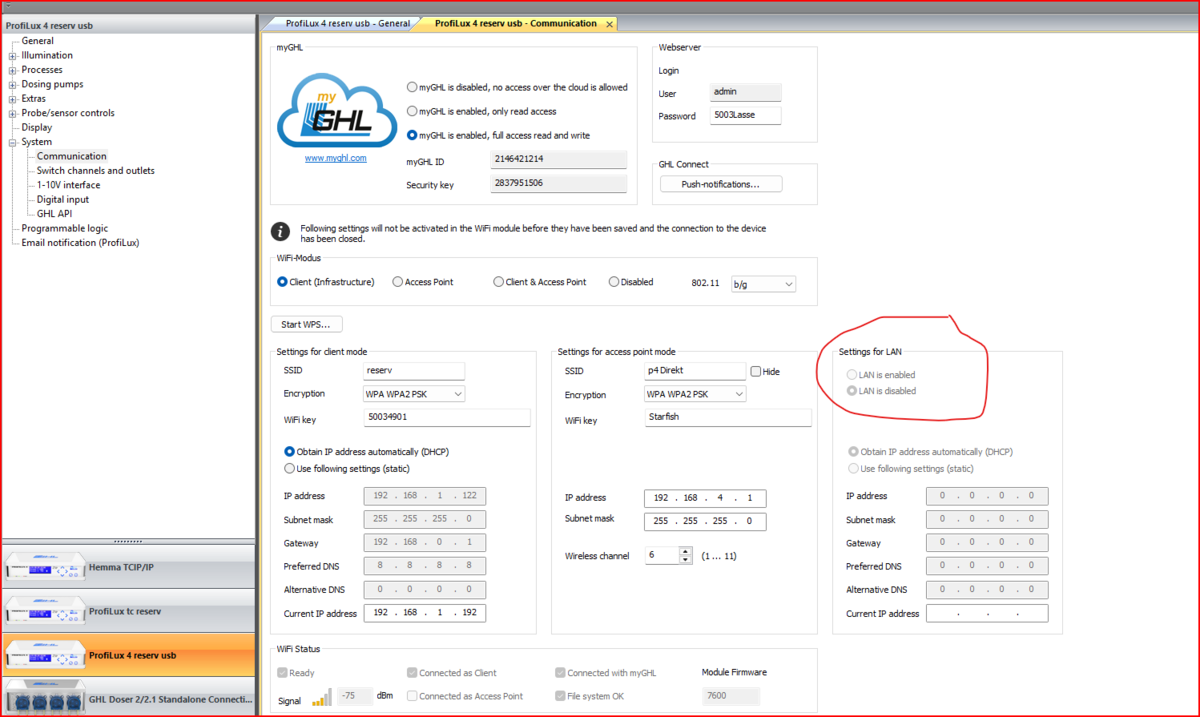Open General in the tree
The width and height of the screenshot is (1200, 717).
38,41
